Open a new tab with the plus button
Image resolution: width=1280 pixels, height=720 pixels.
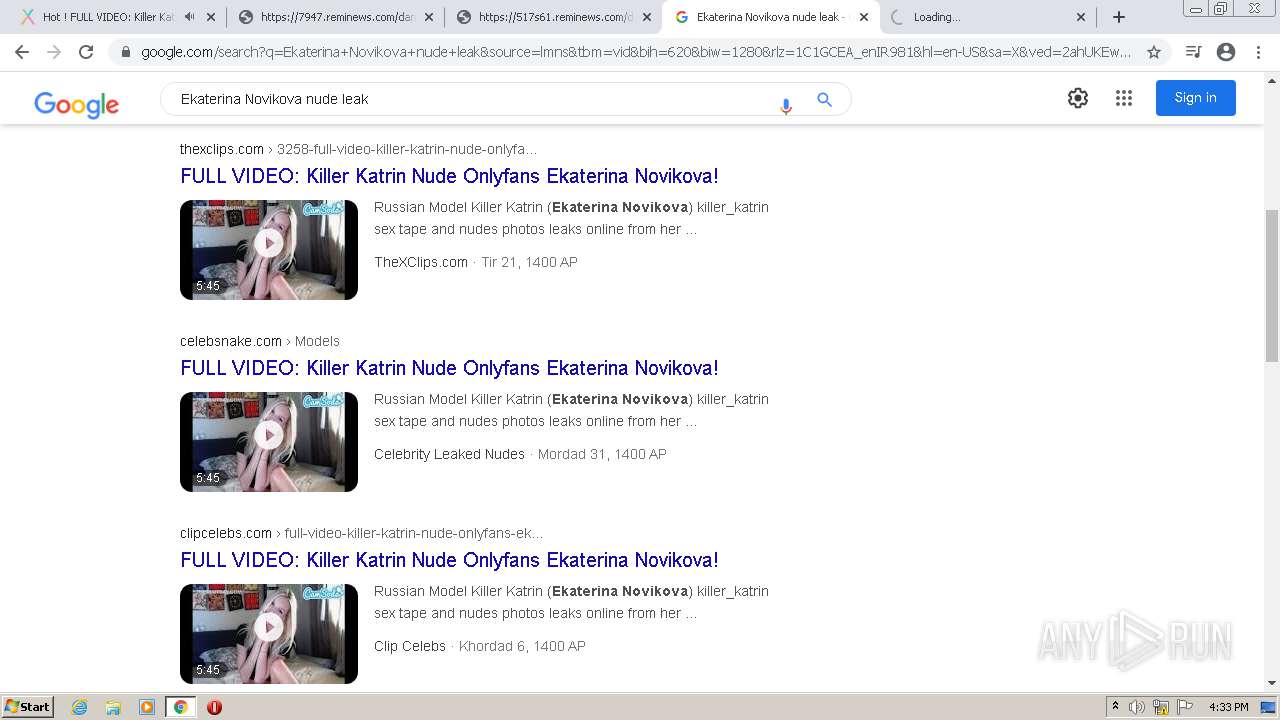(1119, 17)
